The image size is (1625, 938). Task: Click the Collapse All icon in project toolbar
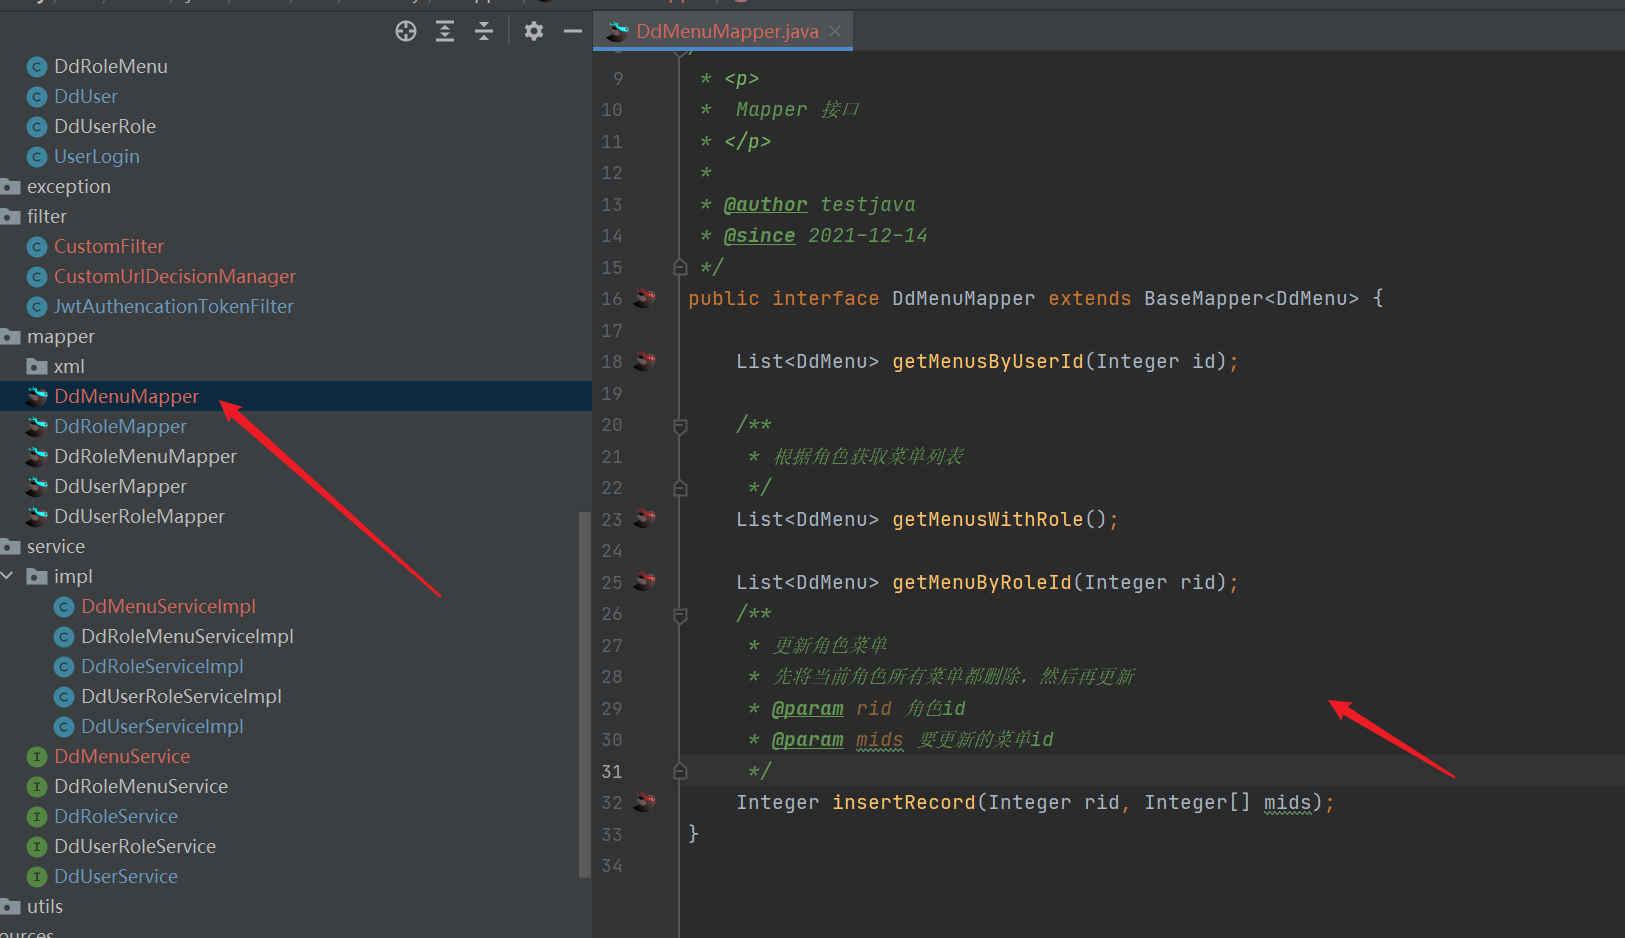pyautogui.click(x=484, y=31)
